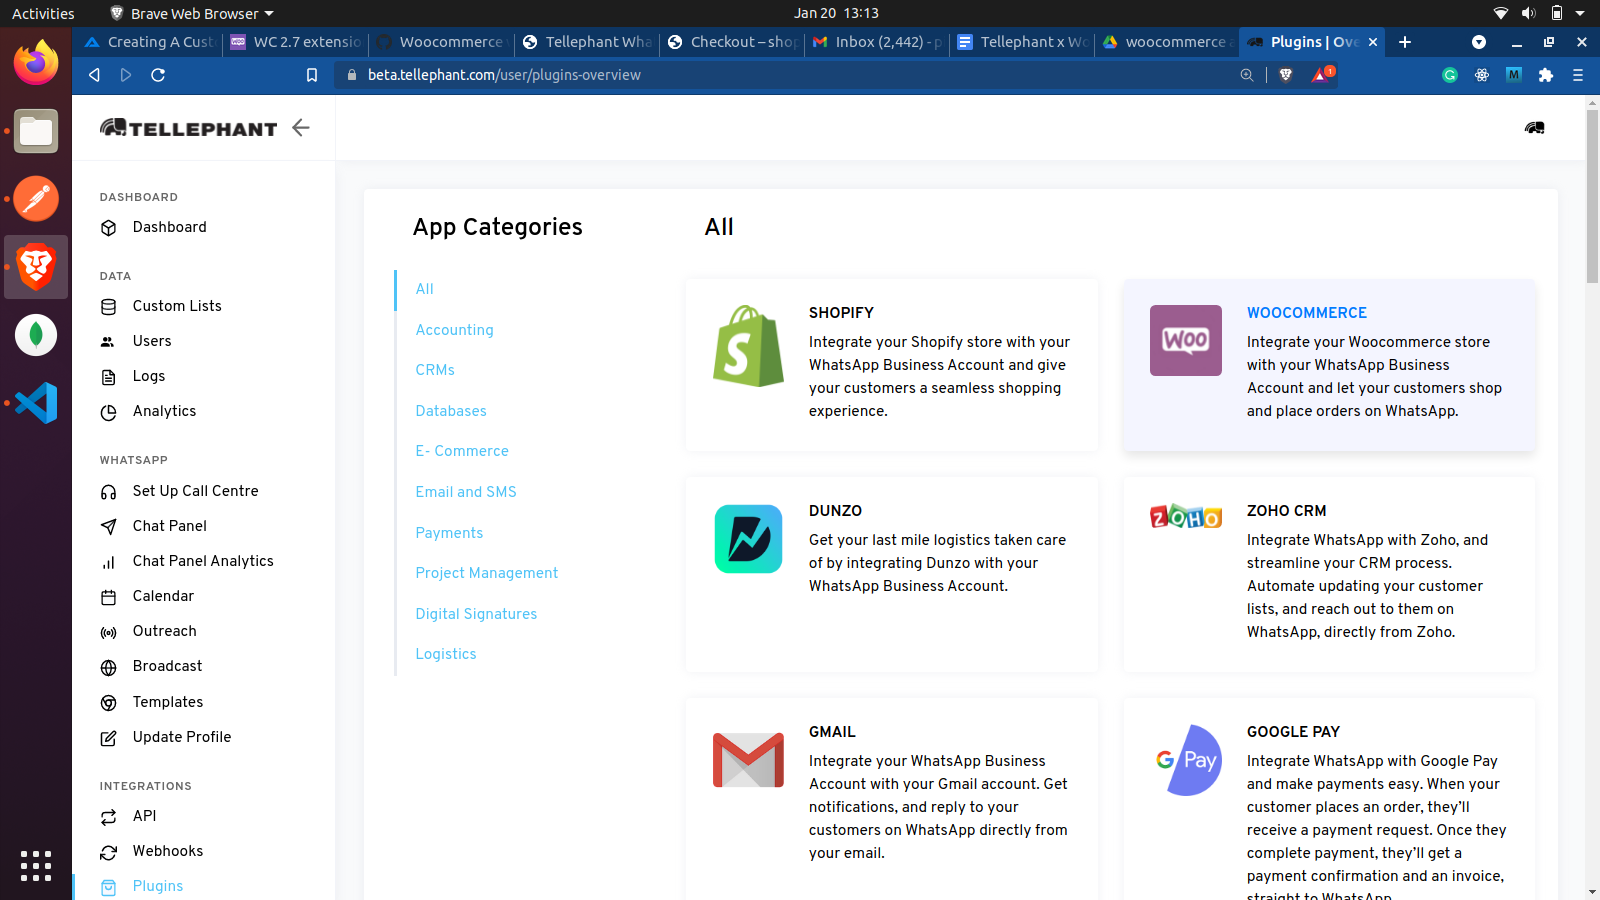Switch to the Checkout – shop tab
The width and height of the screenshot is (1600, 900).
tap(732, 42)
